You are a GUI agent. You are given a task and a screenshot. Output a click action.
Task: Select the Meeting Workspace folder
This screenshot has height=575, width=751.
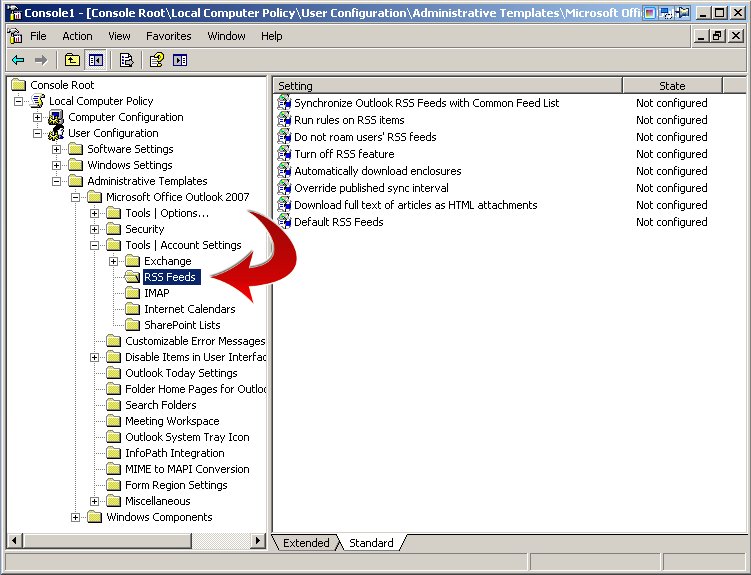[x=172, y=421]
